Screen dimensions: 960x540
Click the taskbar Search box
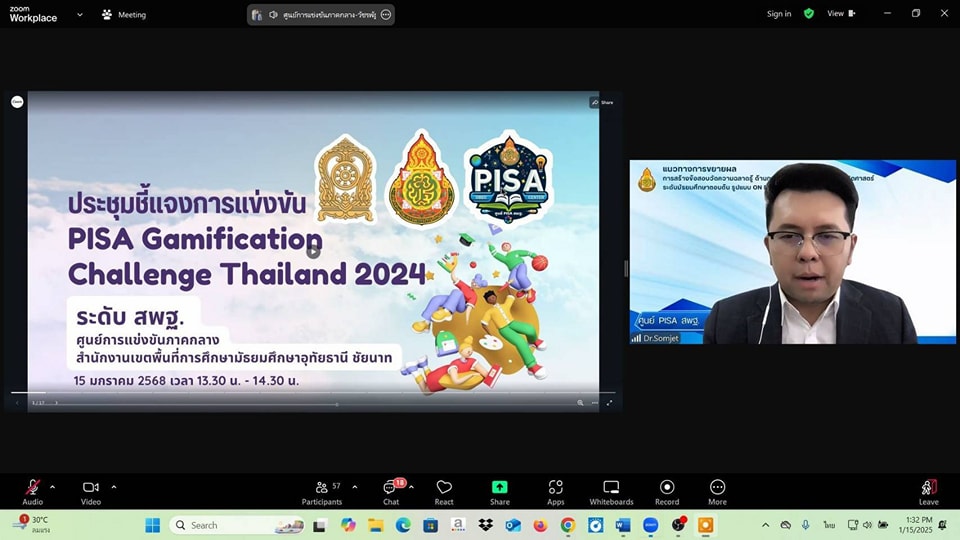238,525
